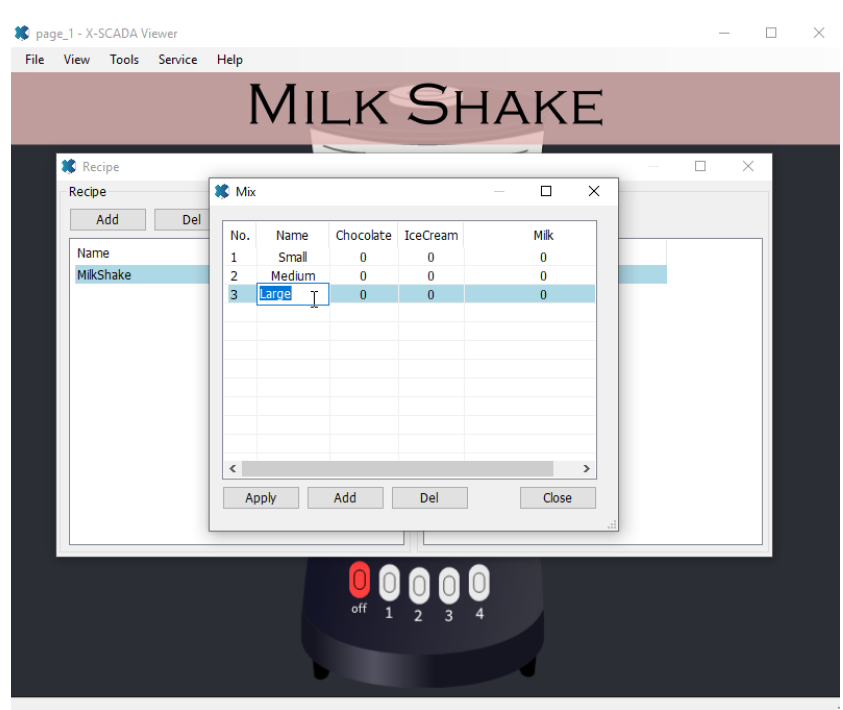This screenshot has height=710, width=843.
Task: Set blender speed button 1
Action: 389,583
